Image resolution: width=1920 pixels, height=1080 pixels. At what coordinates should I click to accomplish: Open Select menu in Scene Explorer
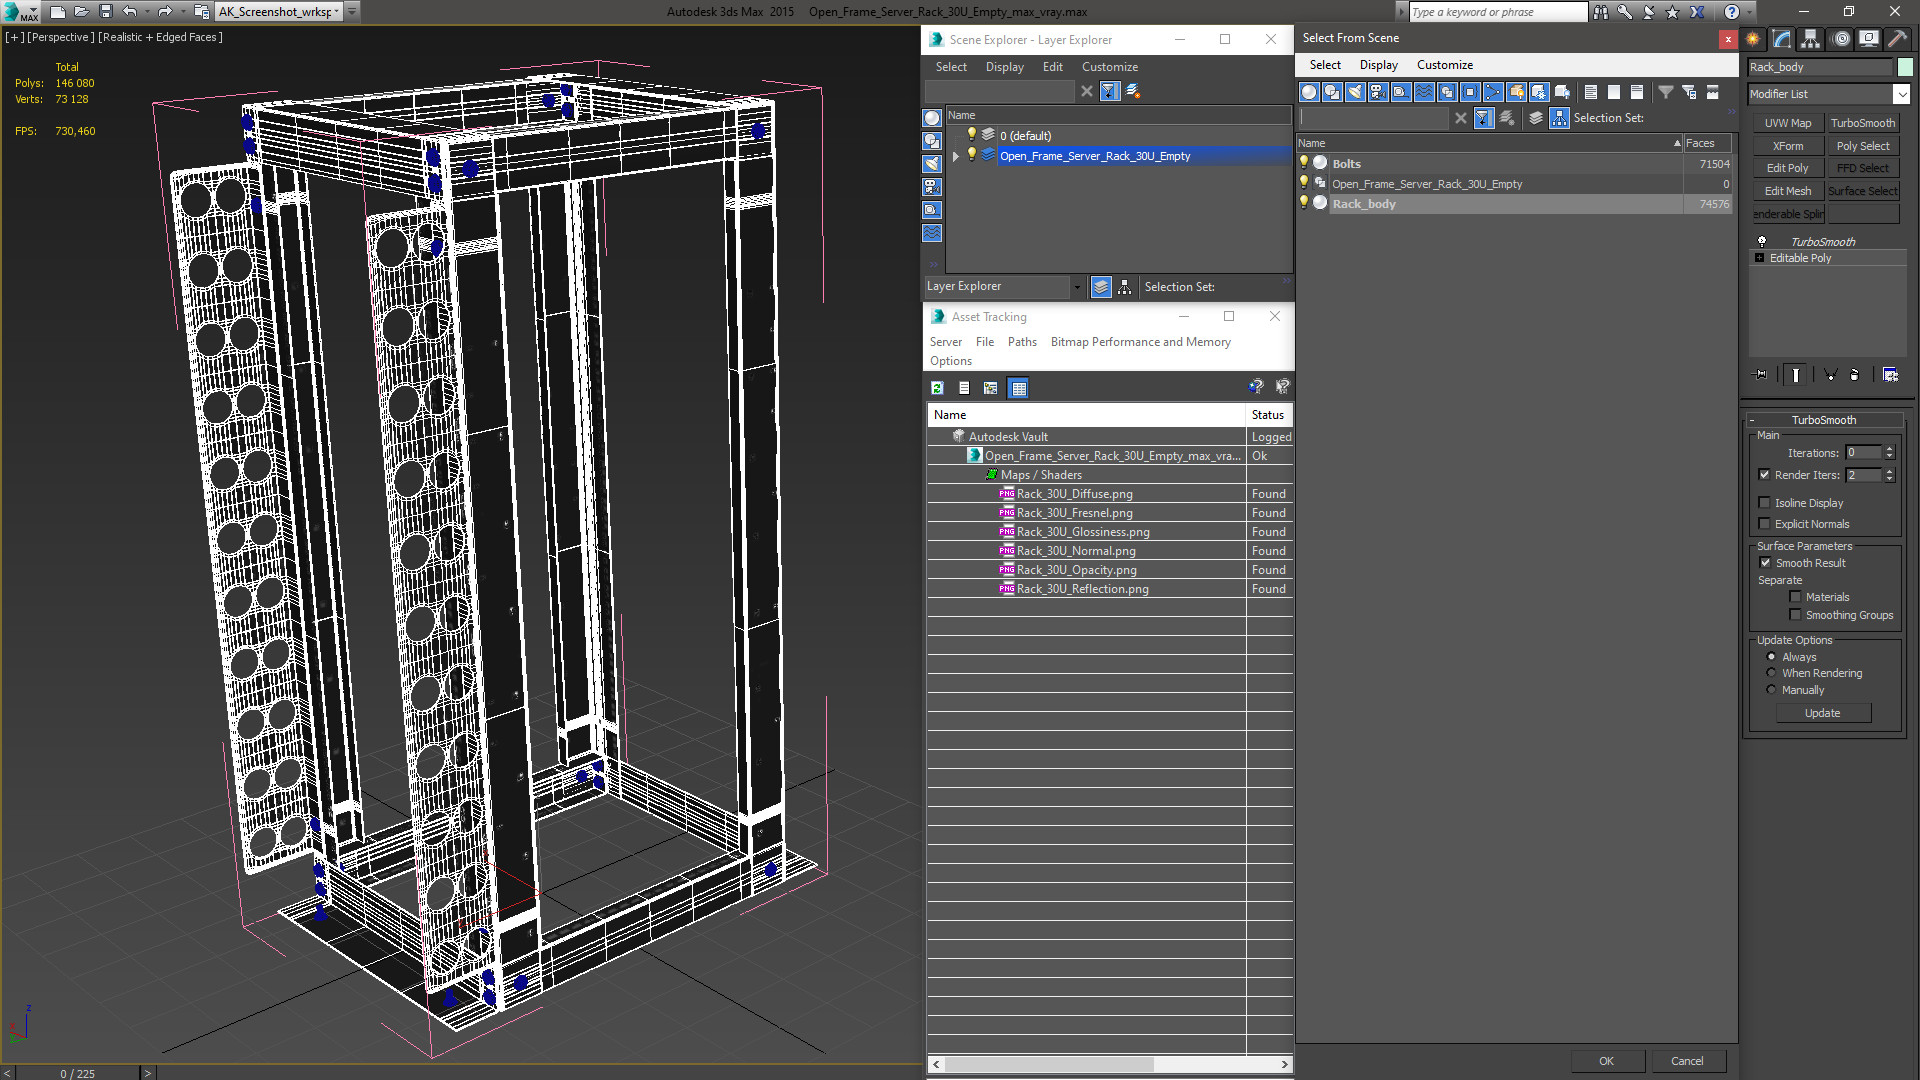(951, 67)
